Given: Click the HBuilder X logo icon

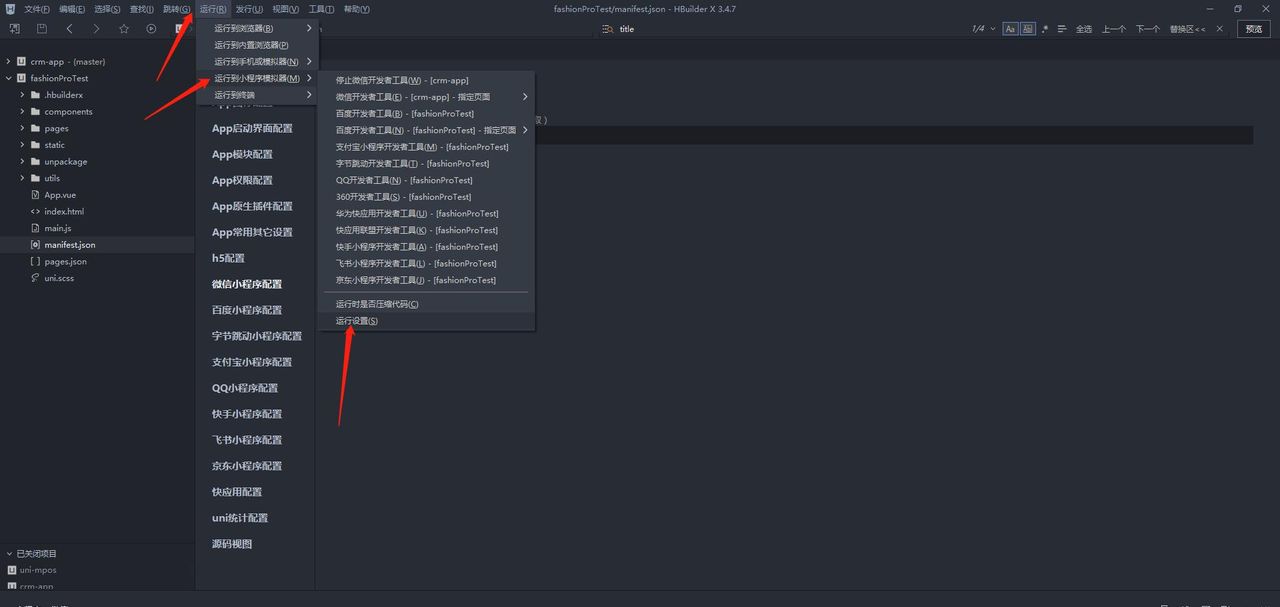Looking at the screenshot, I should pyautogui.click(x=10, y=9).
